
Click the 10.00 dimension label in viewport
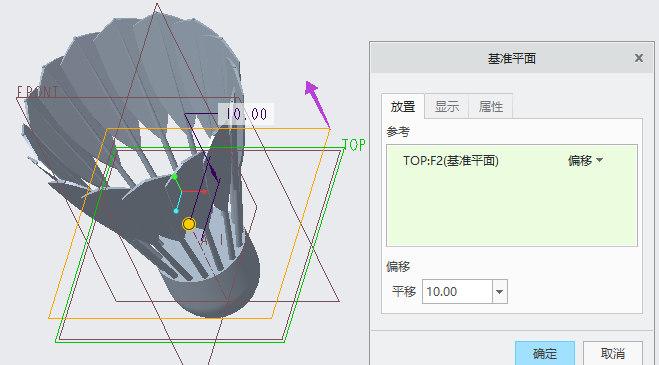click(246, 114)
